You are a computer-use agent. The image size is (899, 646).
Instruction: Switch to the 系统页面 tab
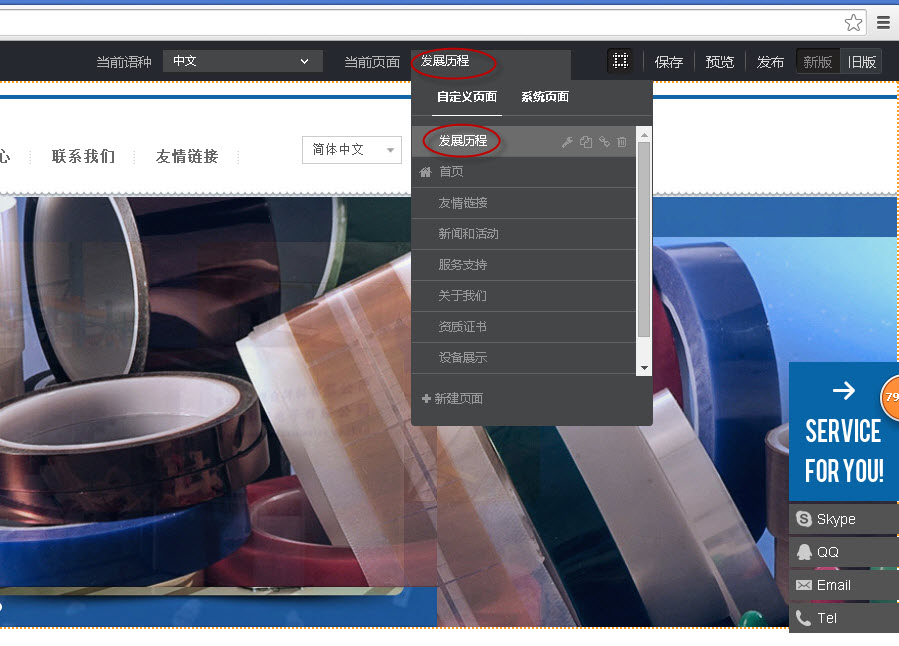(544, 97)
